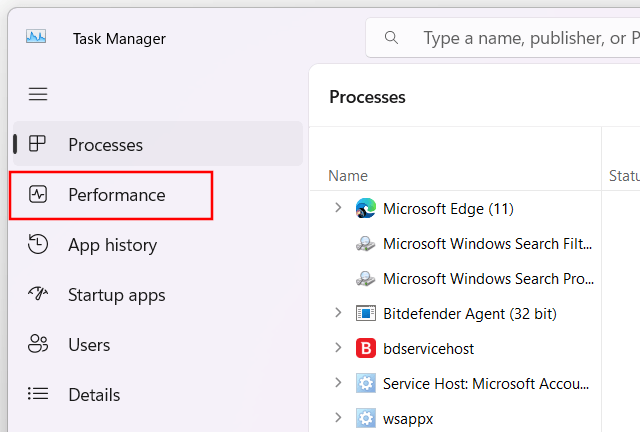Select Microsoft Windows Search Filt... row
The width and height of the screenshot is (640, 432).
tap(487, 244)
